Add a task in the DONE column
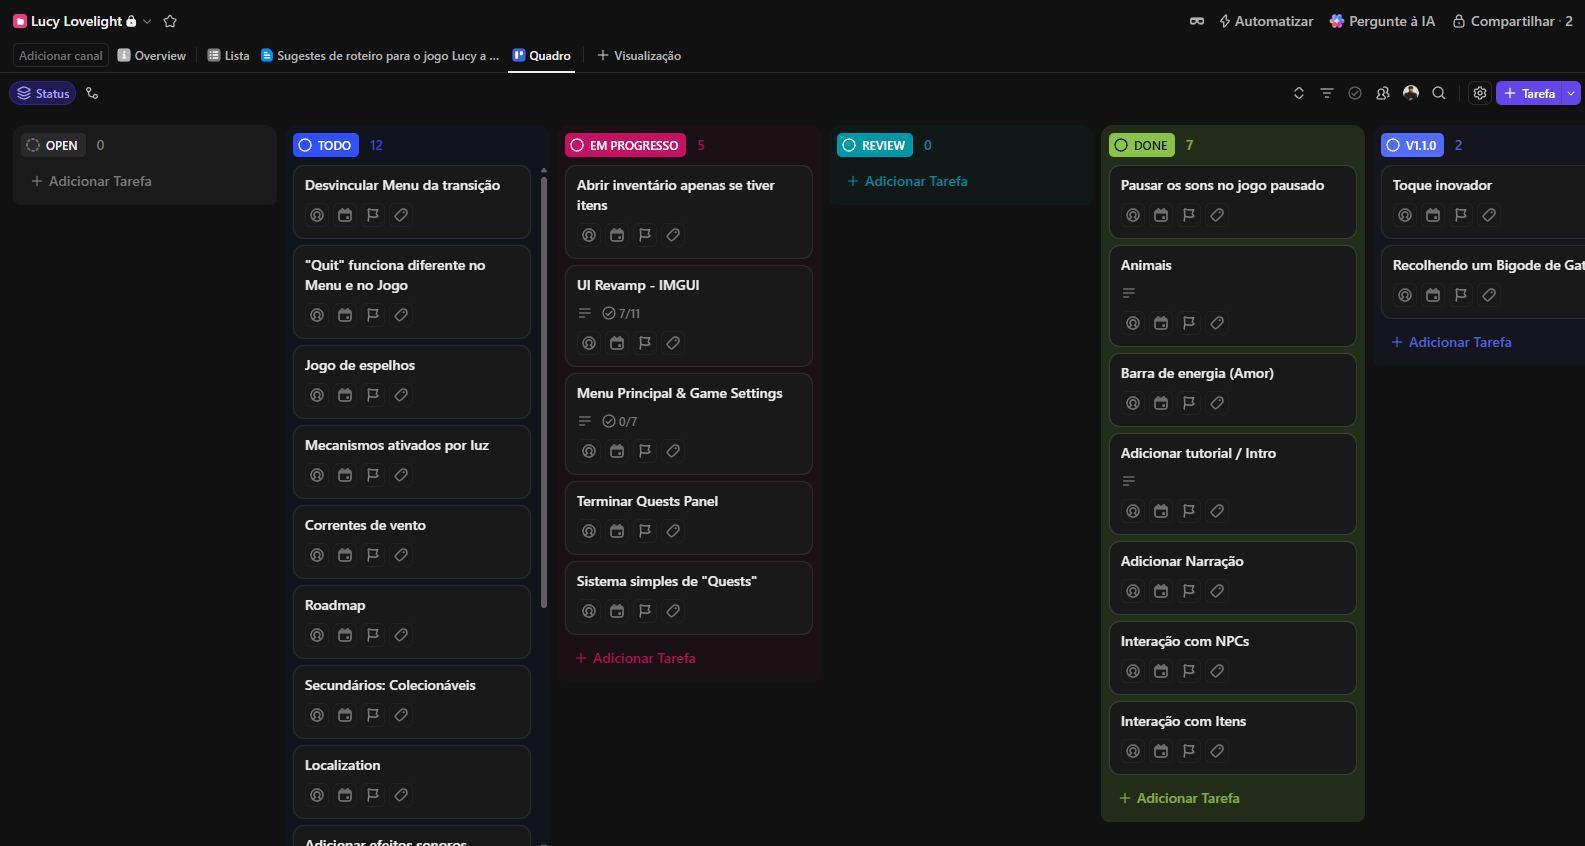The height and width of the screenshot is (846, 1585). tap(1180, 798)
